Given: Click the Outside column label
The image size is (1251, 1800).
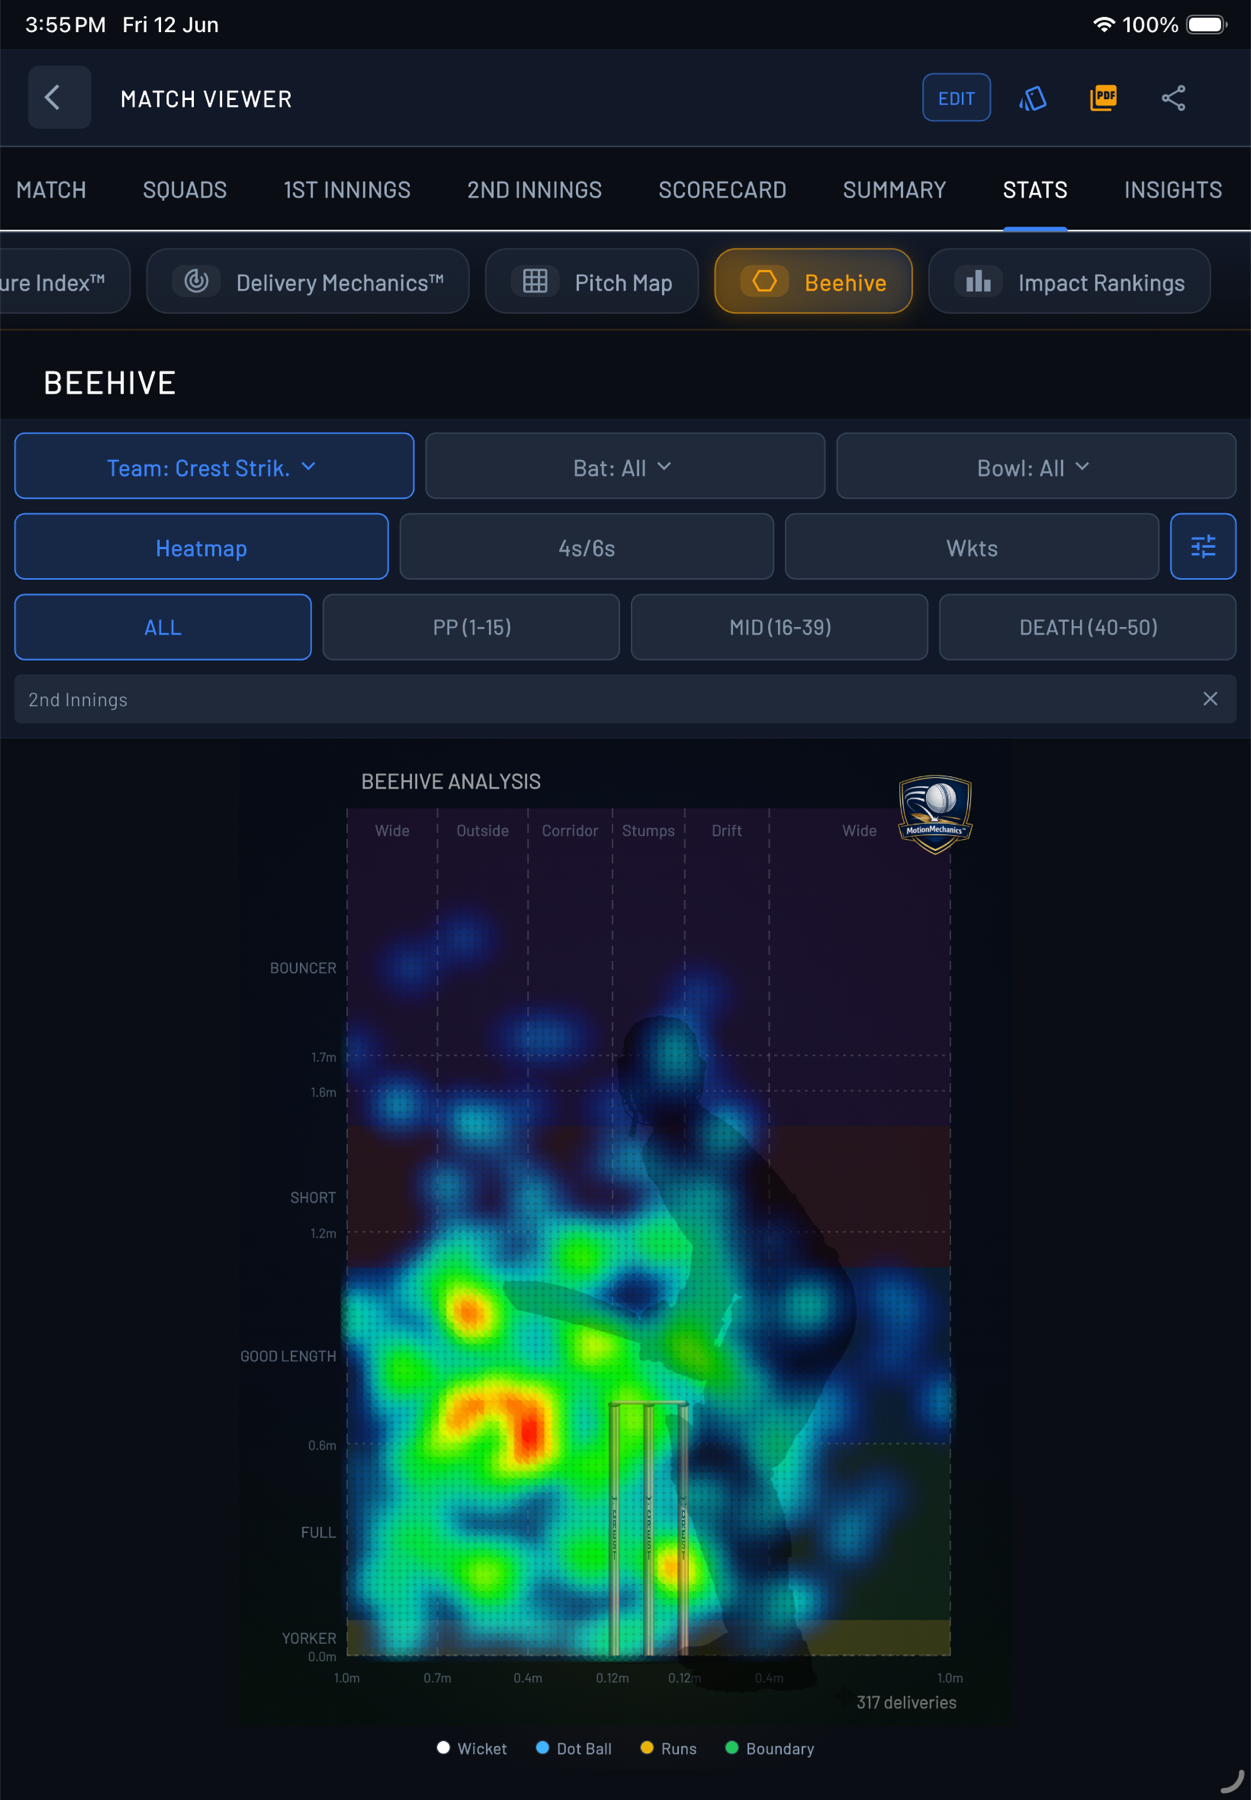Looking at the screenshot, I should [x=482, y=831].
